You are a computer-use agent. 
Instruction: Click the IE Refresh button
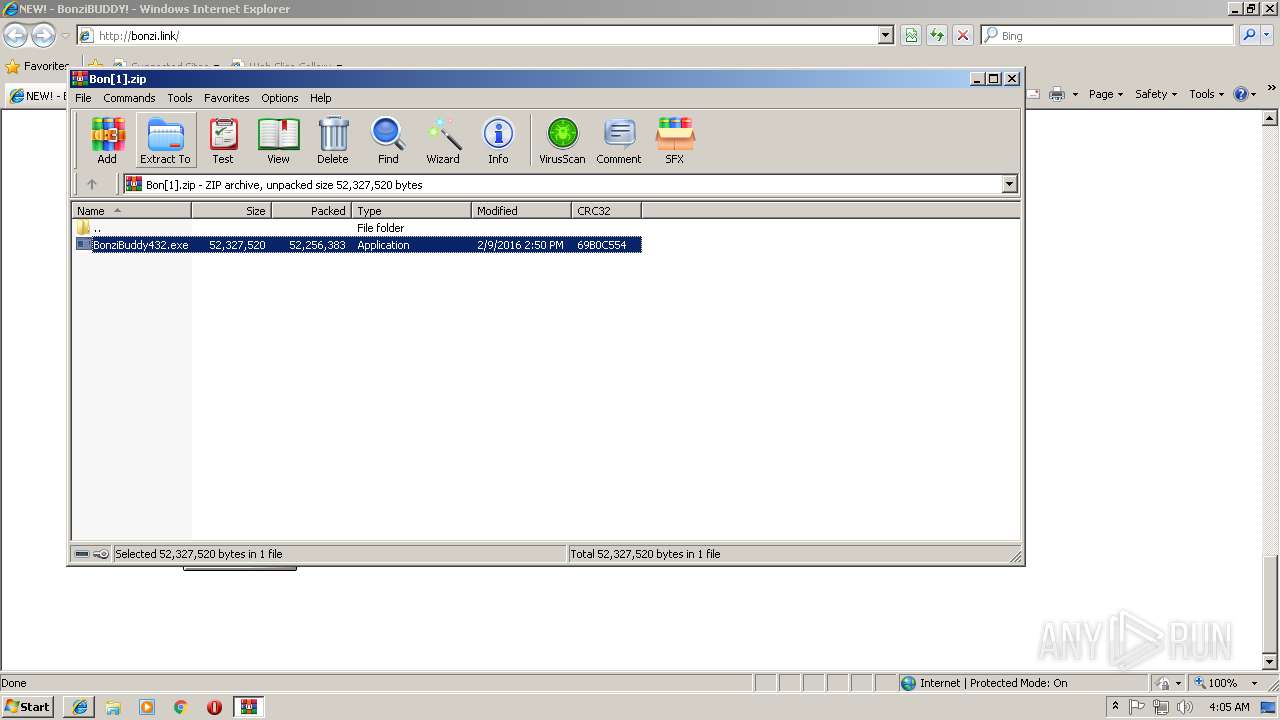click(x=937, y=35)
